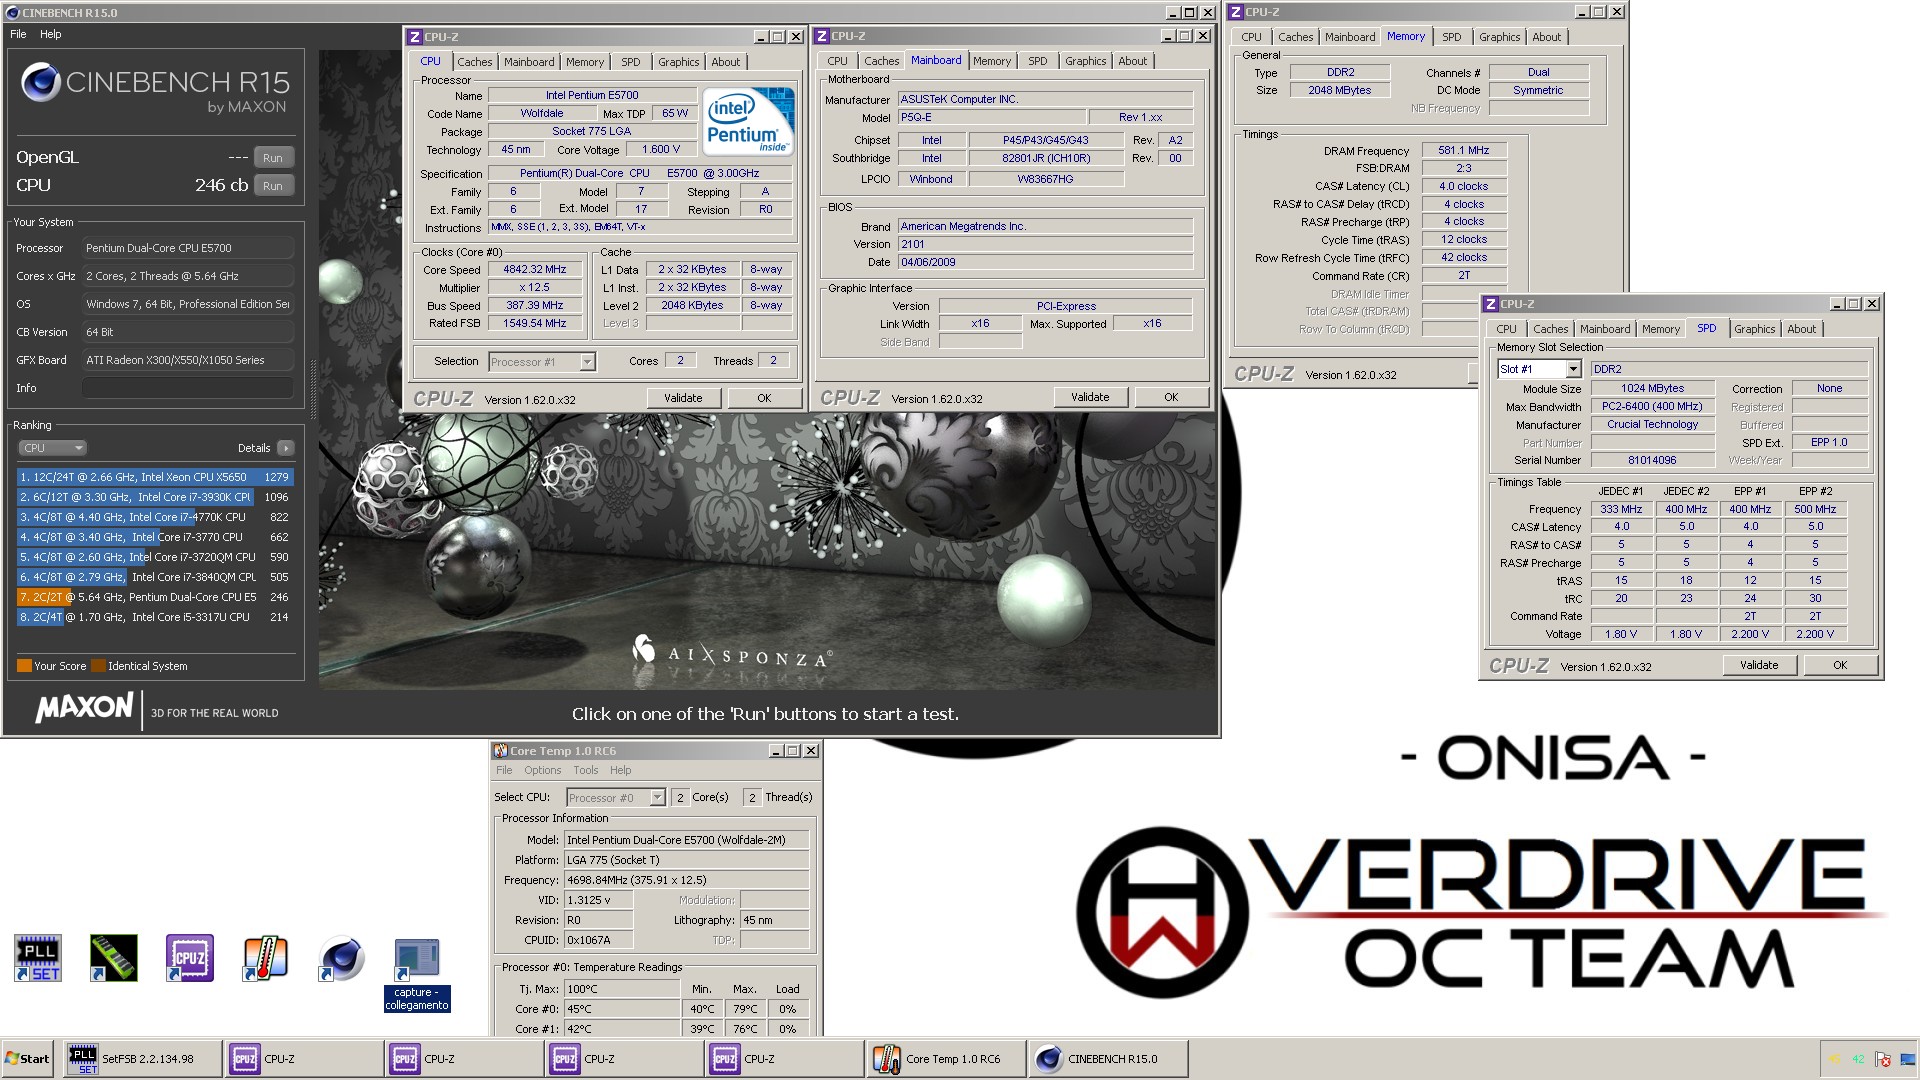
Task: Click the MAXON logo at the bottom of Cinebench
Action: coord(84,708)
